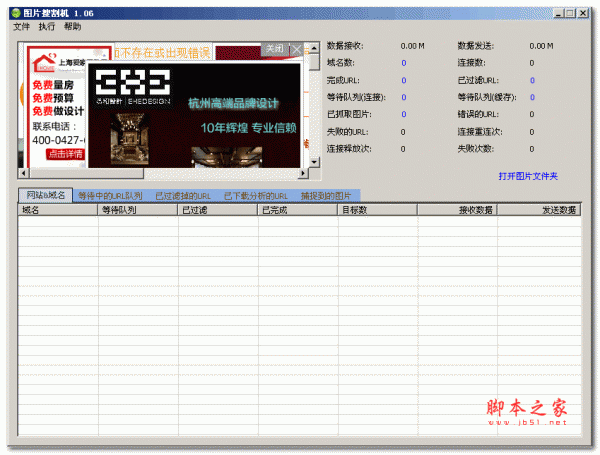Click the EHE design banner ad

tap(194, 116)
